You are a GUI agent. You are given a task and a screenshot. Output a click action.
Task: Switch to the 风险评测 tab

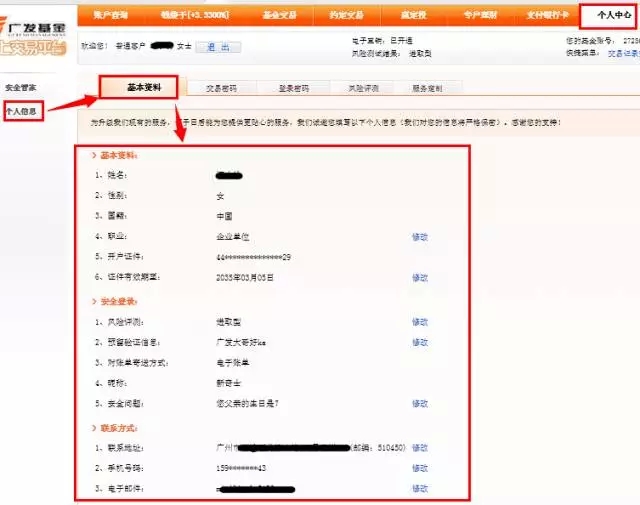[x=363, y=89]
